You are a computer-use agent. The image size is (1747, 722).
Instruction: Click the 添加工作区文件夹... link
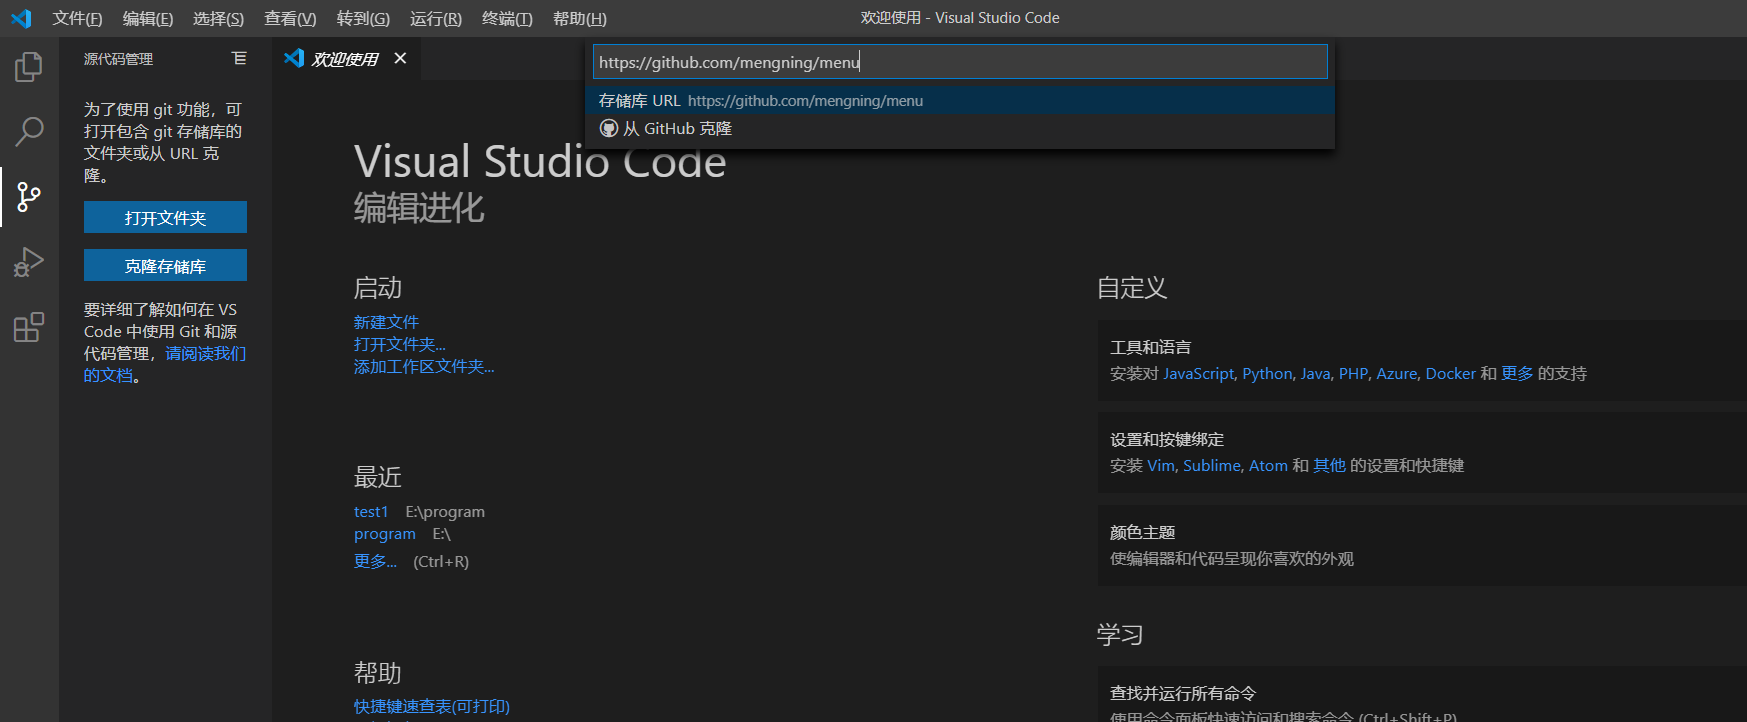(x=424, y=366)
